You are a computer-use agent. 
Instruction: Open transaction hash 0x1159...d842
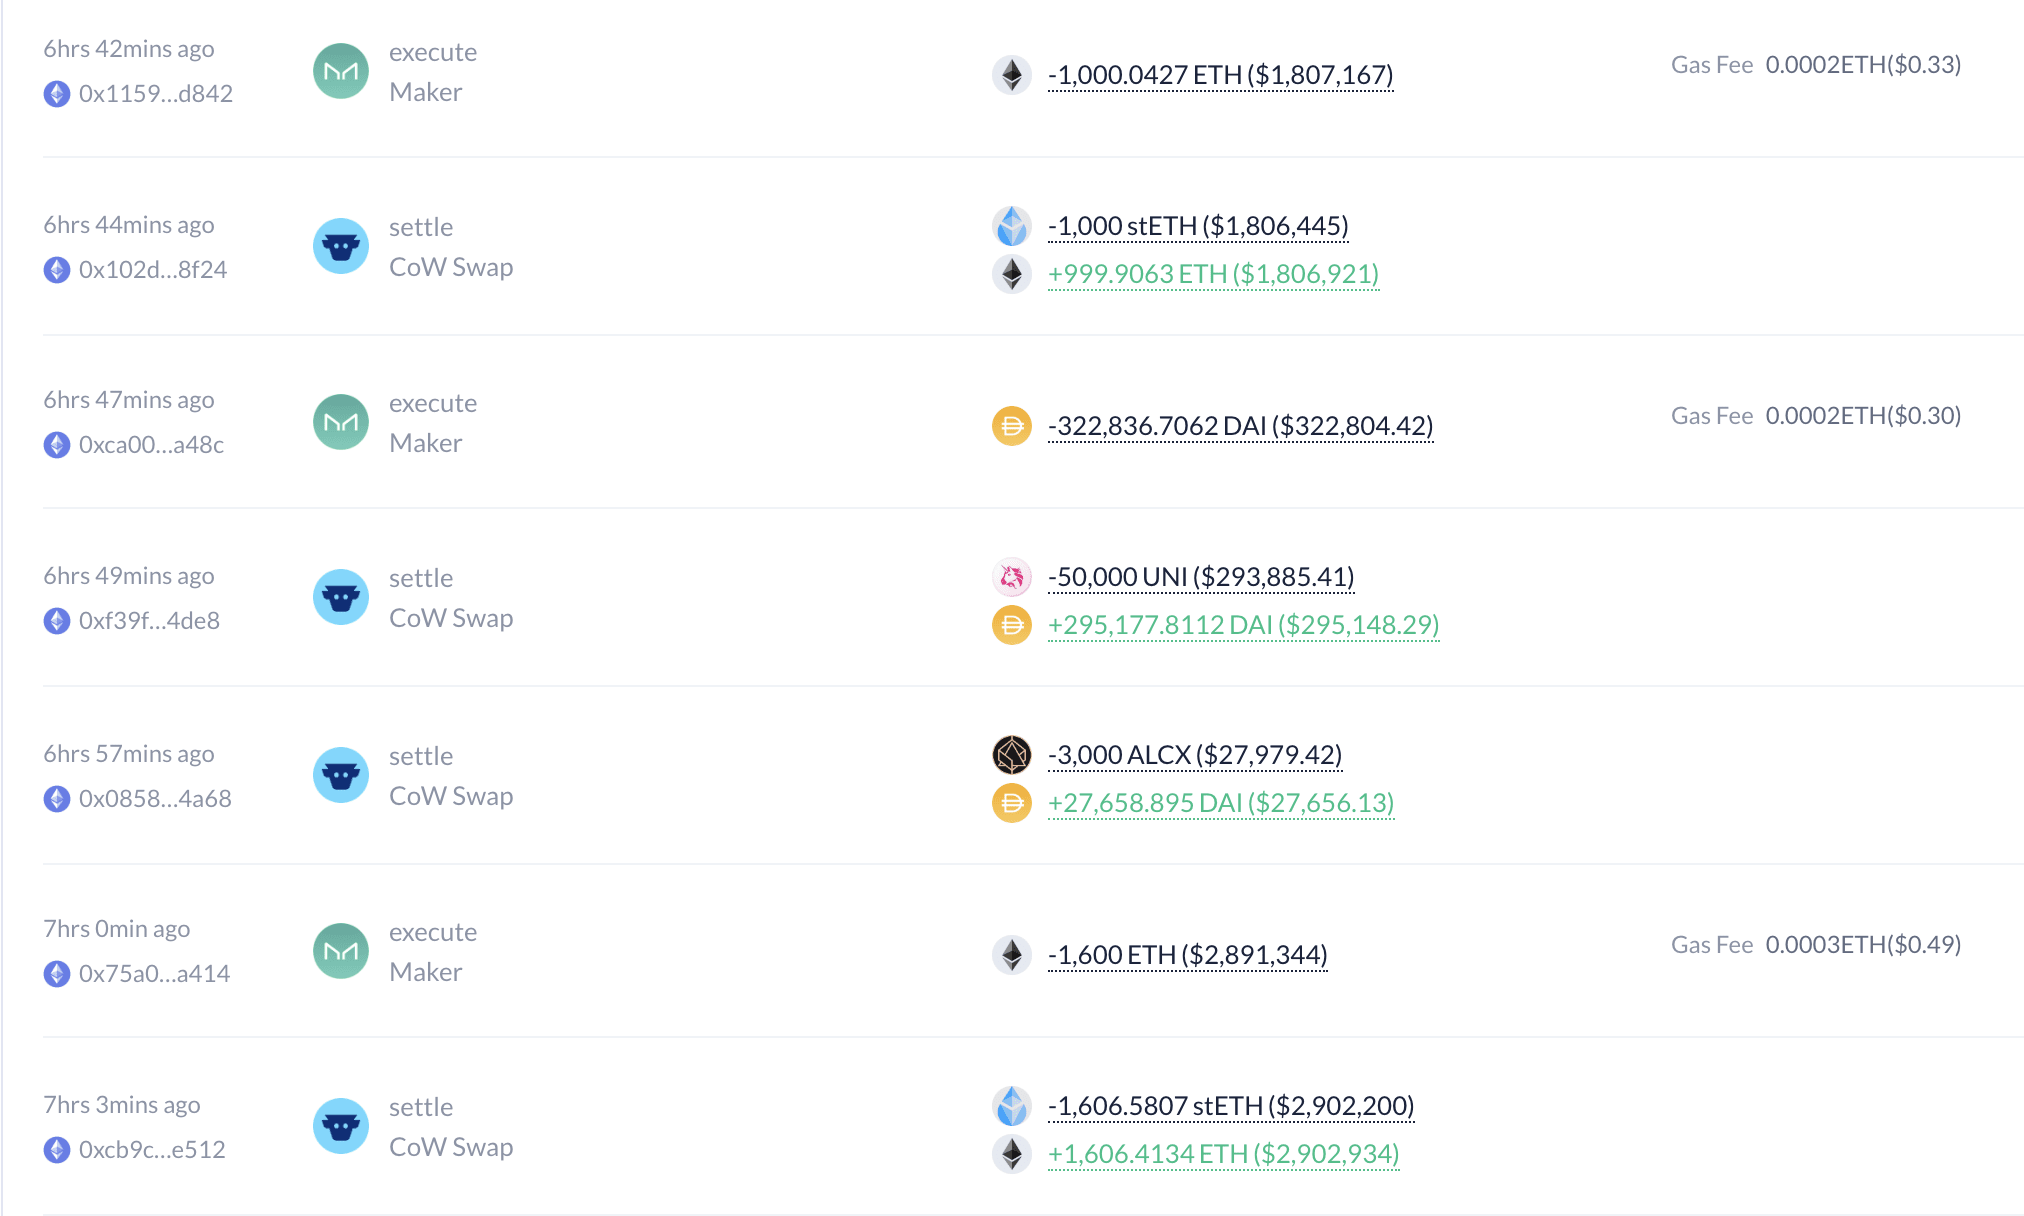[156, 94]
